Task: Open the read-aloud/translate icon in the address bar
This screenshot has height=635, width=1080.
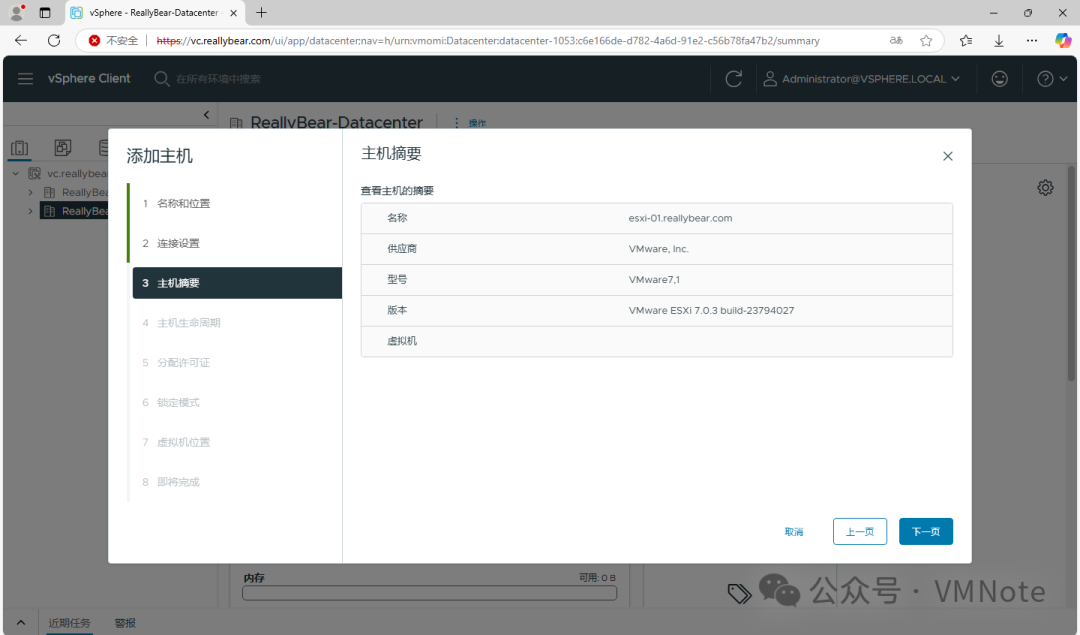Action: [895, 41]
